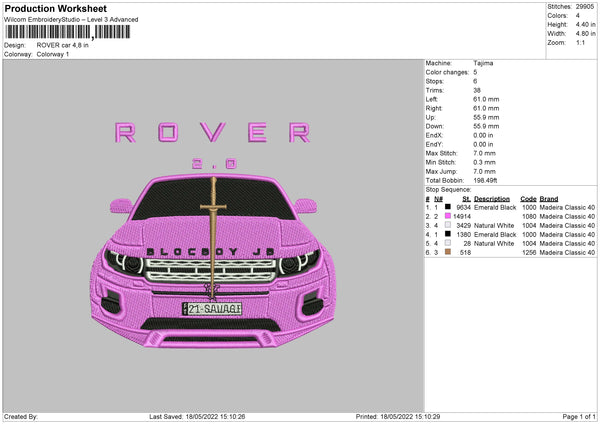Viewport: 600px width, 424px height.
Task: Click the tan swatch in the 518-stitch row
Action: point(448,252)
